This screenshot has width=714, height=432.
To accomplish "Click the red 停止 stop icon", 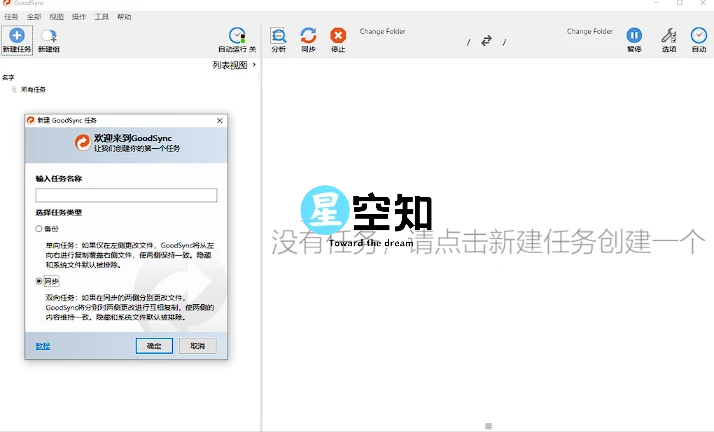I will (x=338, y=36).
